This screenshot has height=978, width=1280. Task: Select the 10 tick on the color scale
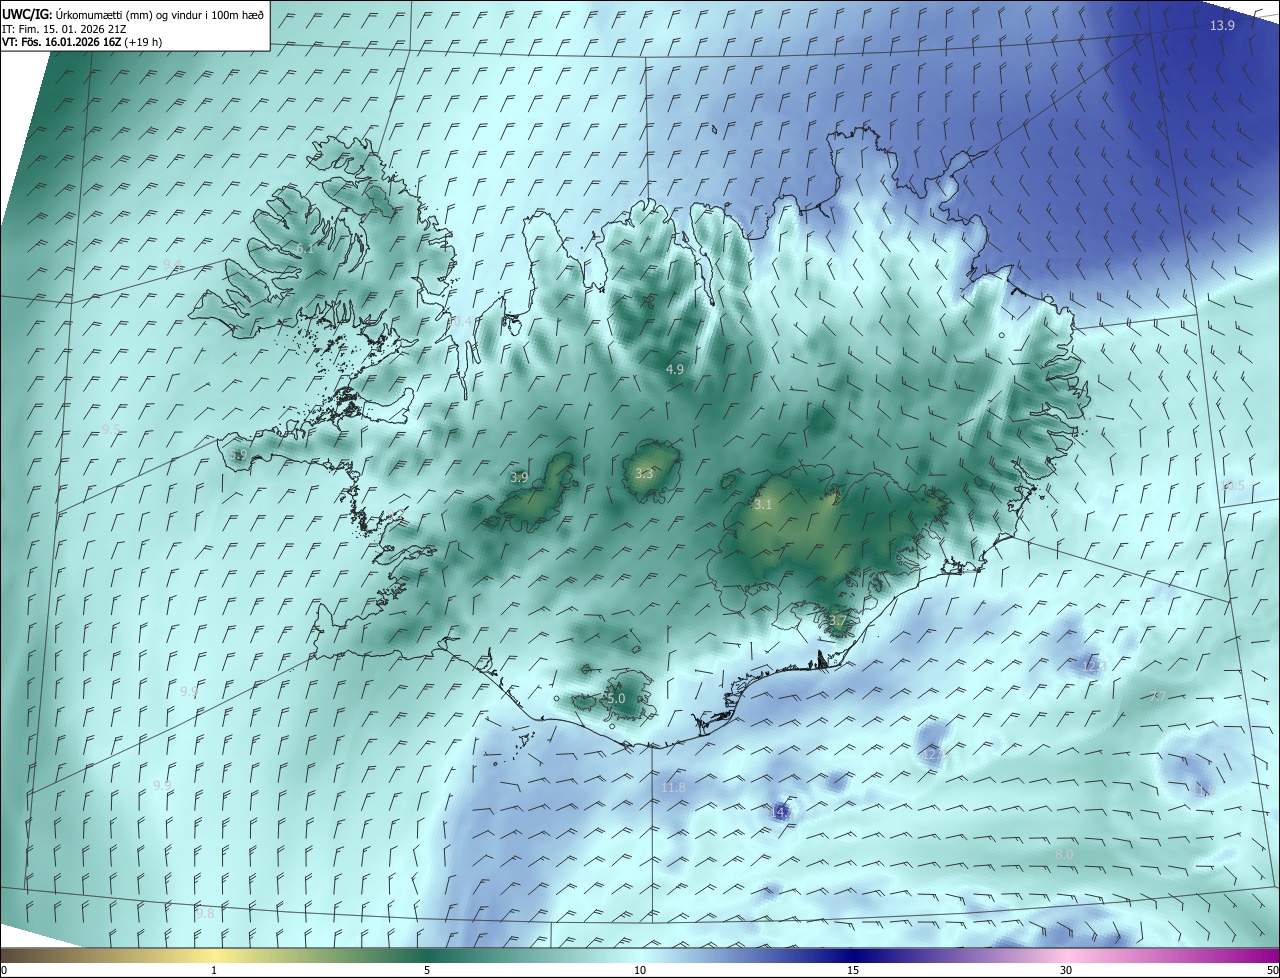click(x=640, y=970)
